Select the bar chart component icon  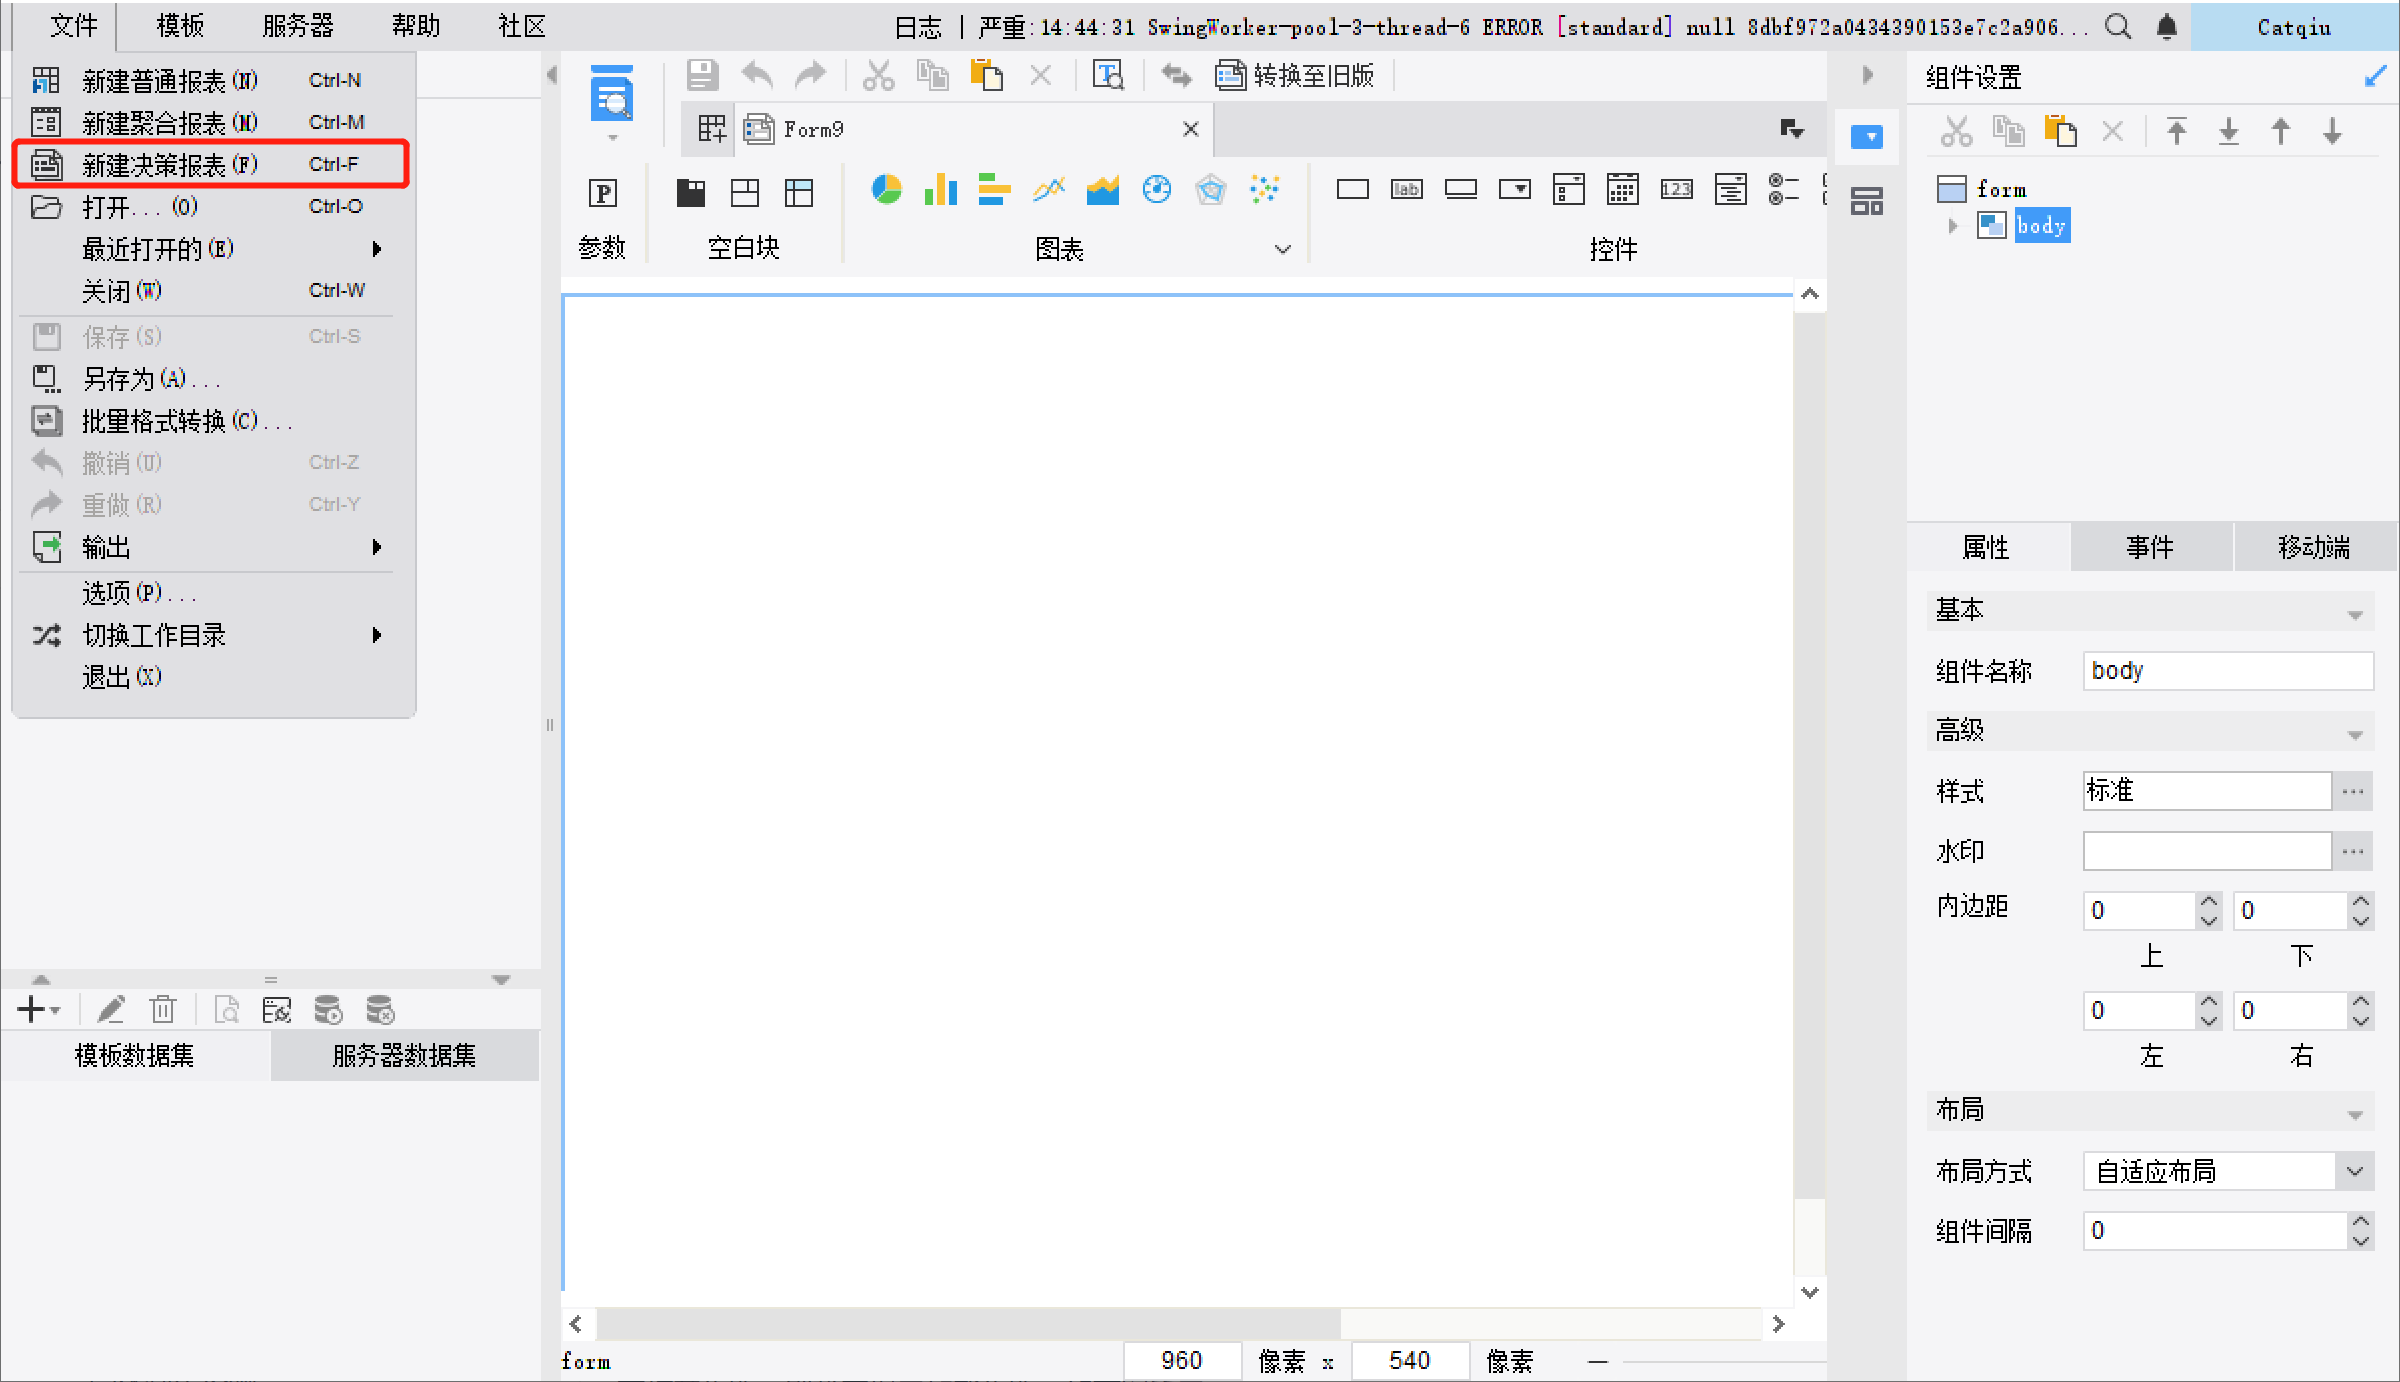[940, 189]
